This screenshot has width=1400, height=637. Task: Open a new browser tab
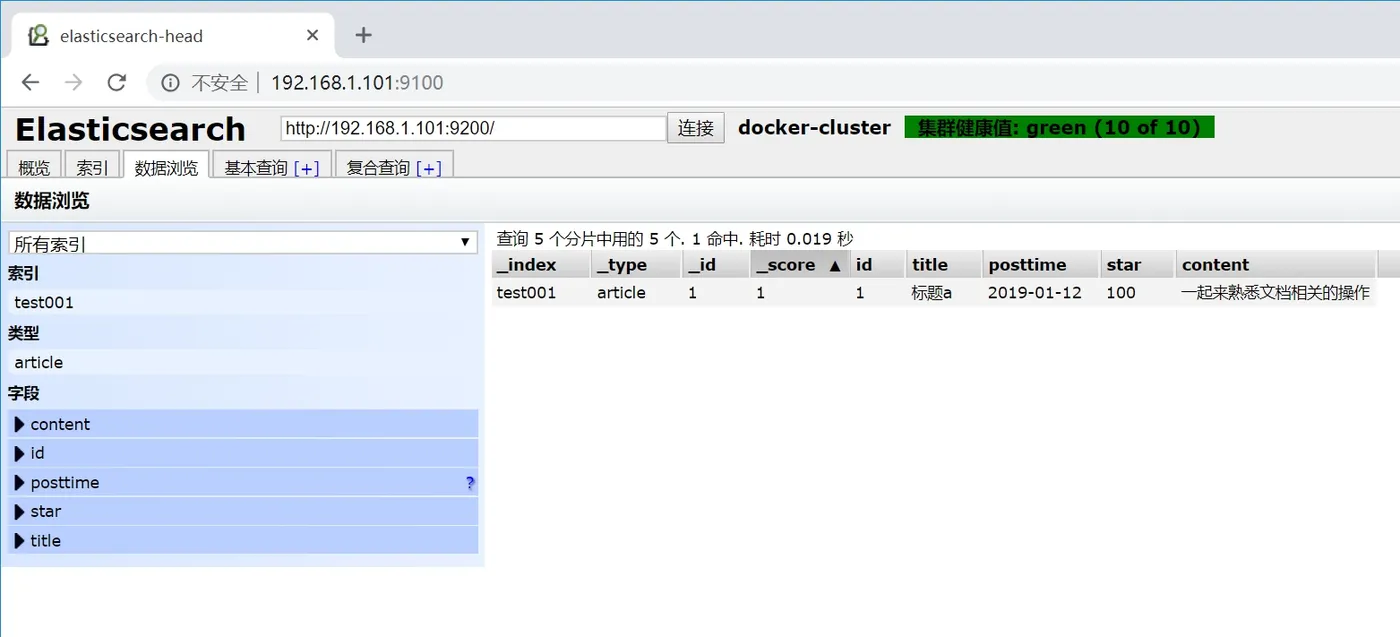coord(364,35)
